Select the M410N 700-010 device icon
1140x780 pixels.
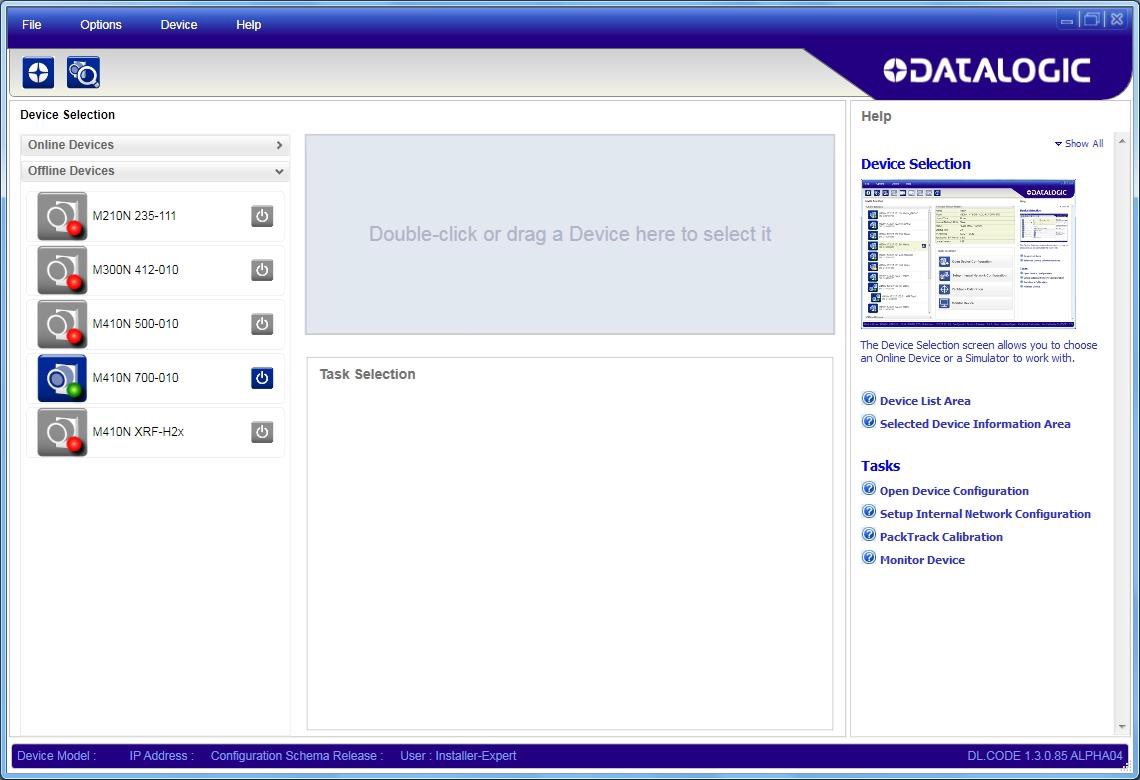coord(62,378)
